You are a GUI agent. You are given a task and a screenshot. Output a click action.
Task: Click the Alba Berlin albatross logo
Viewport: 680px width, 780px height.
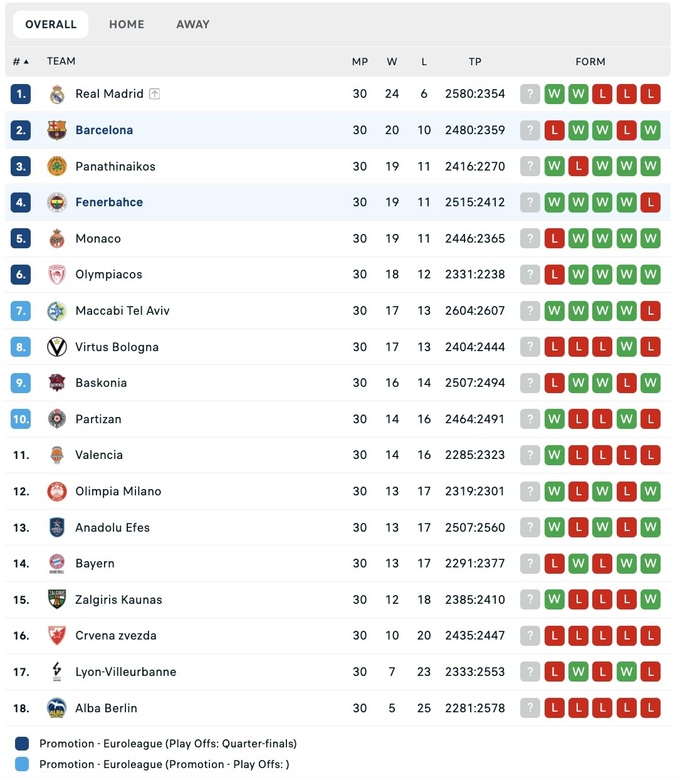(x=57, y=708)
